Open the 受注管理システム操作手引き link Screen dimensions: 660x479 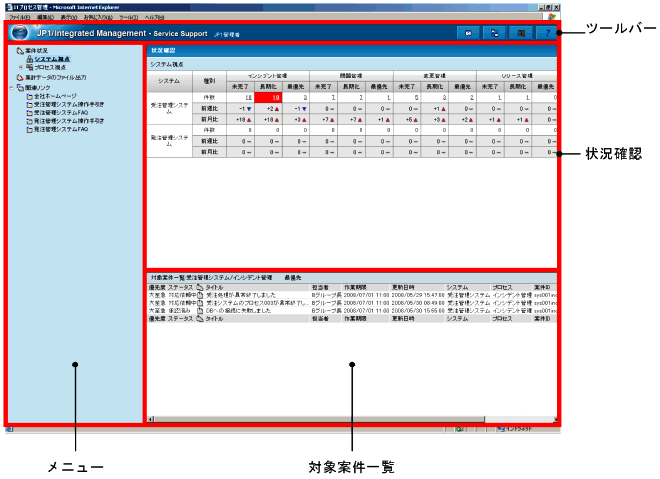[x=69, y=104]
